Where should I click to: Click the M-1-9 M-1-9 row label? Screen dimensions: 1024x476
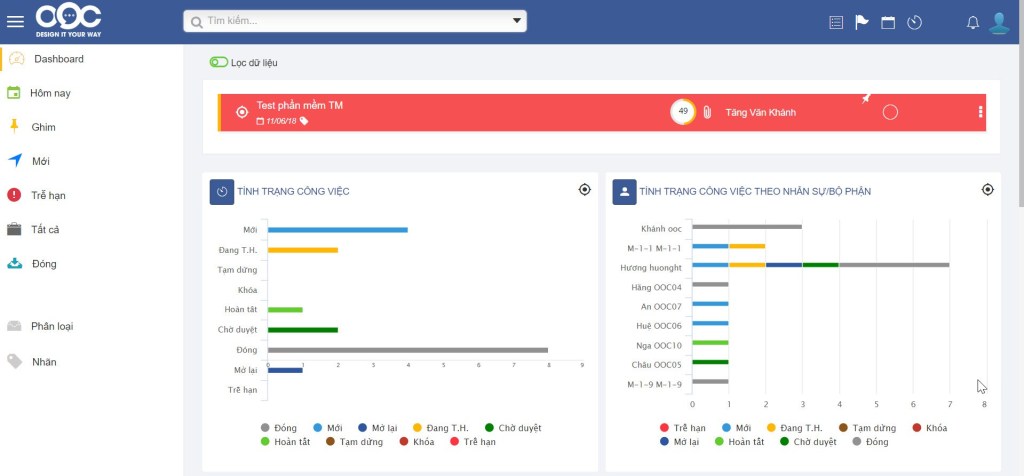point(654,384)
